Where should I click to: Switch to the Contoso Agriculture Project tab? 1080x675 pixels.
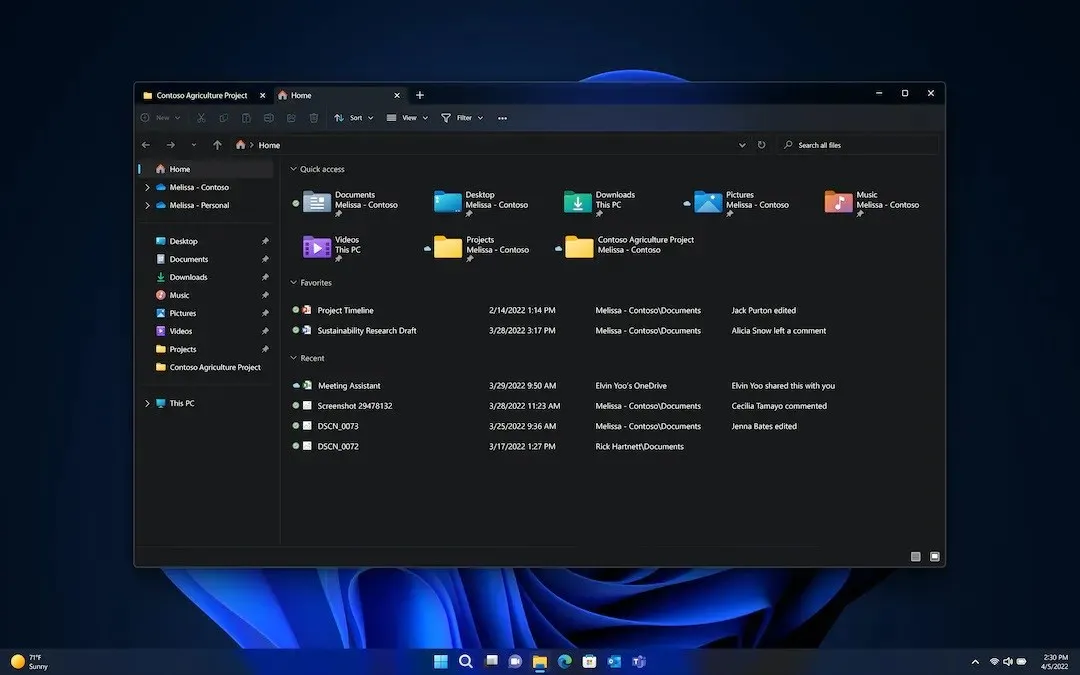(200, 95)
